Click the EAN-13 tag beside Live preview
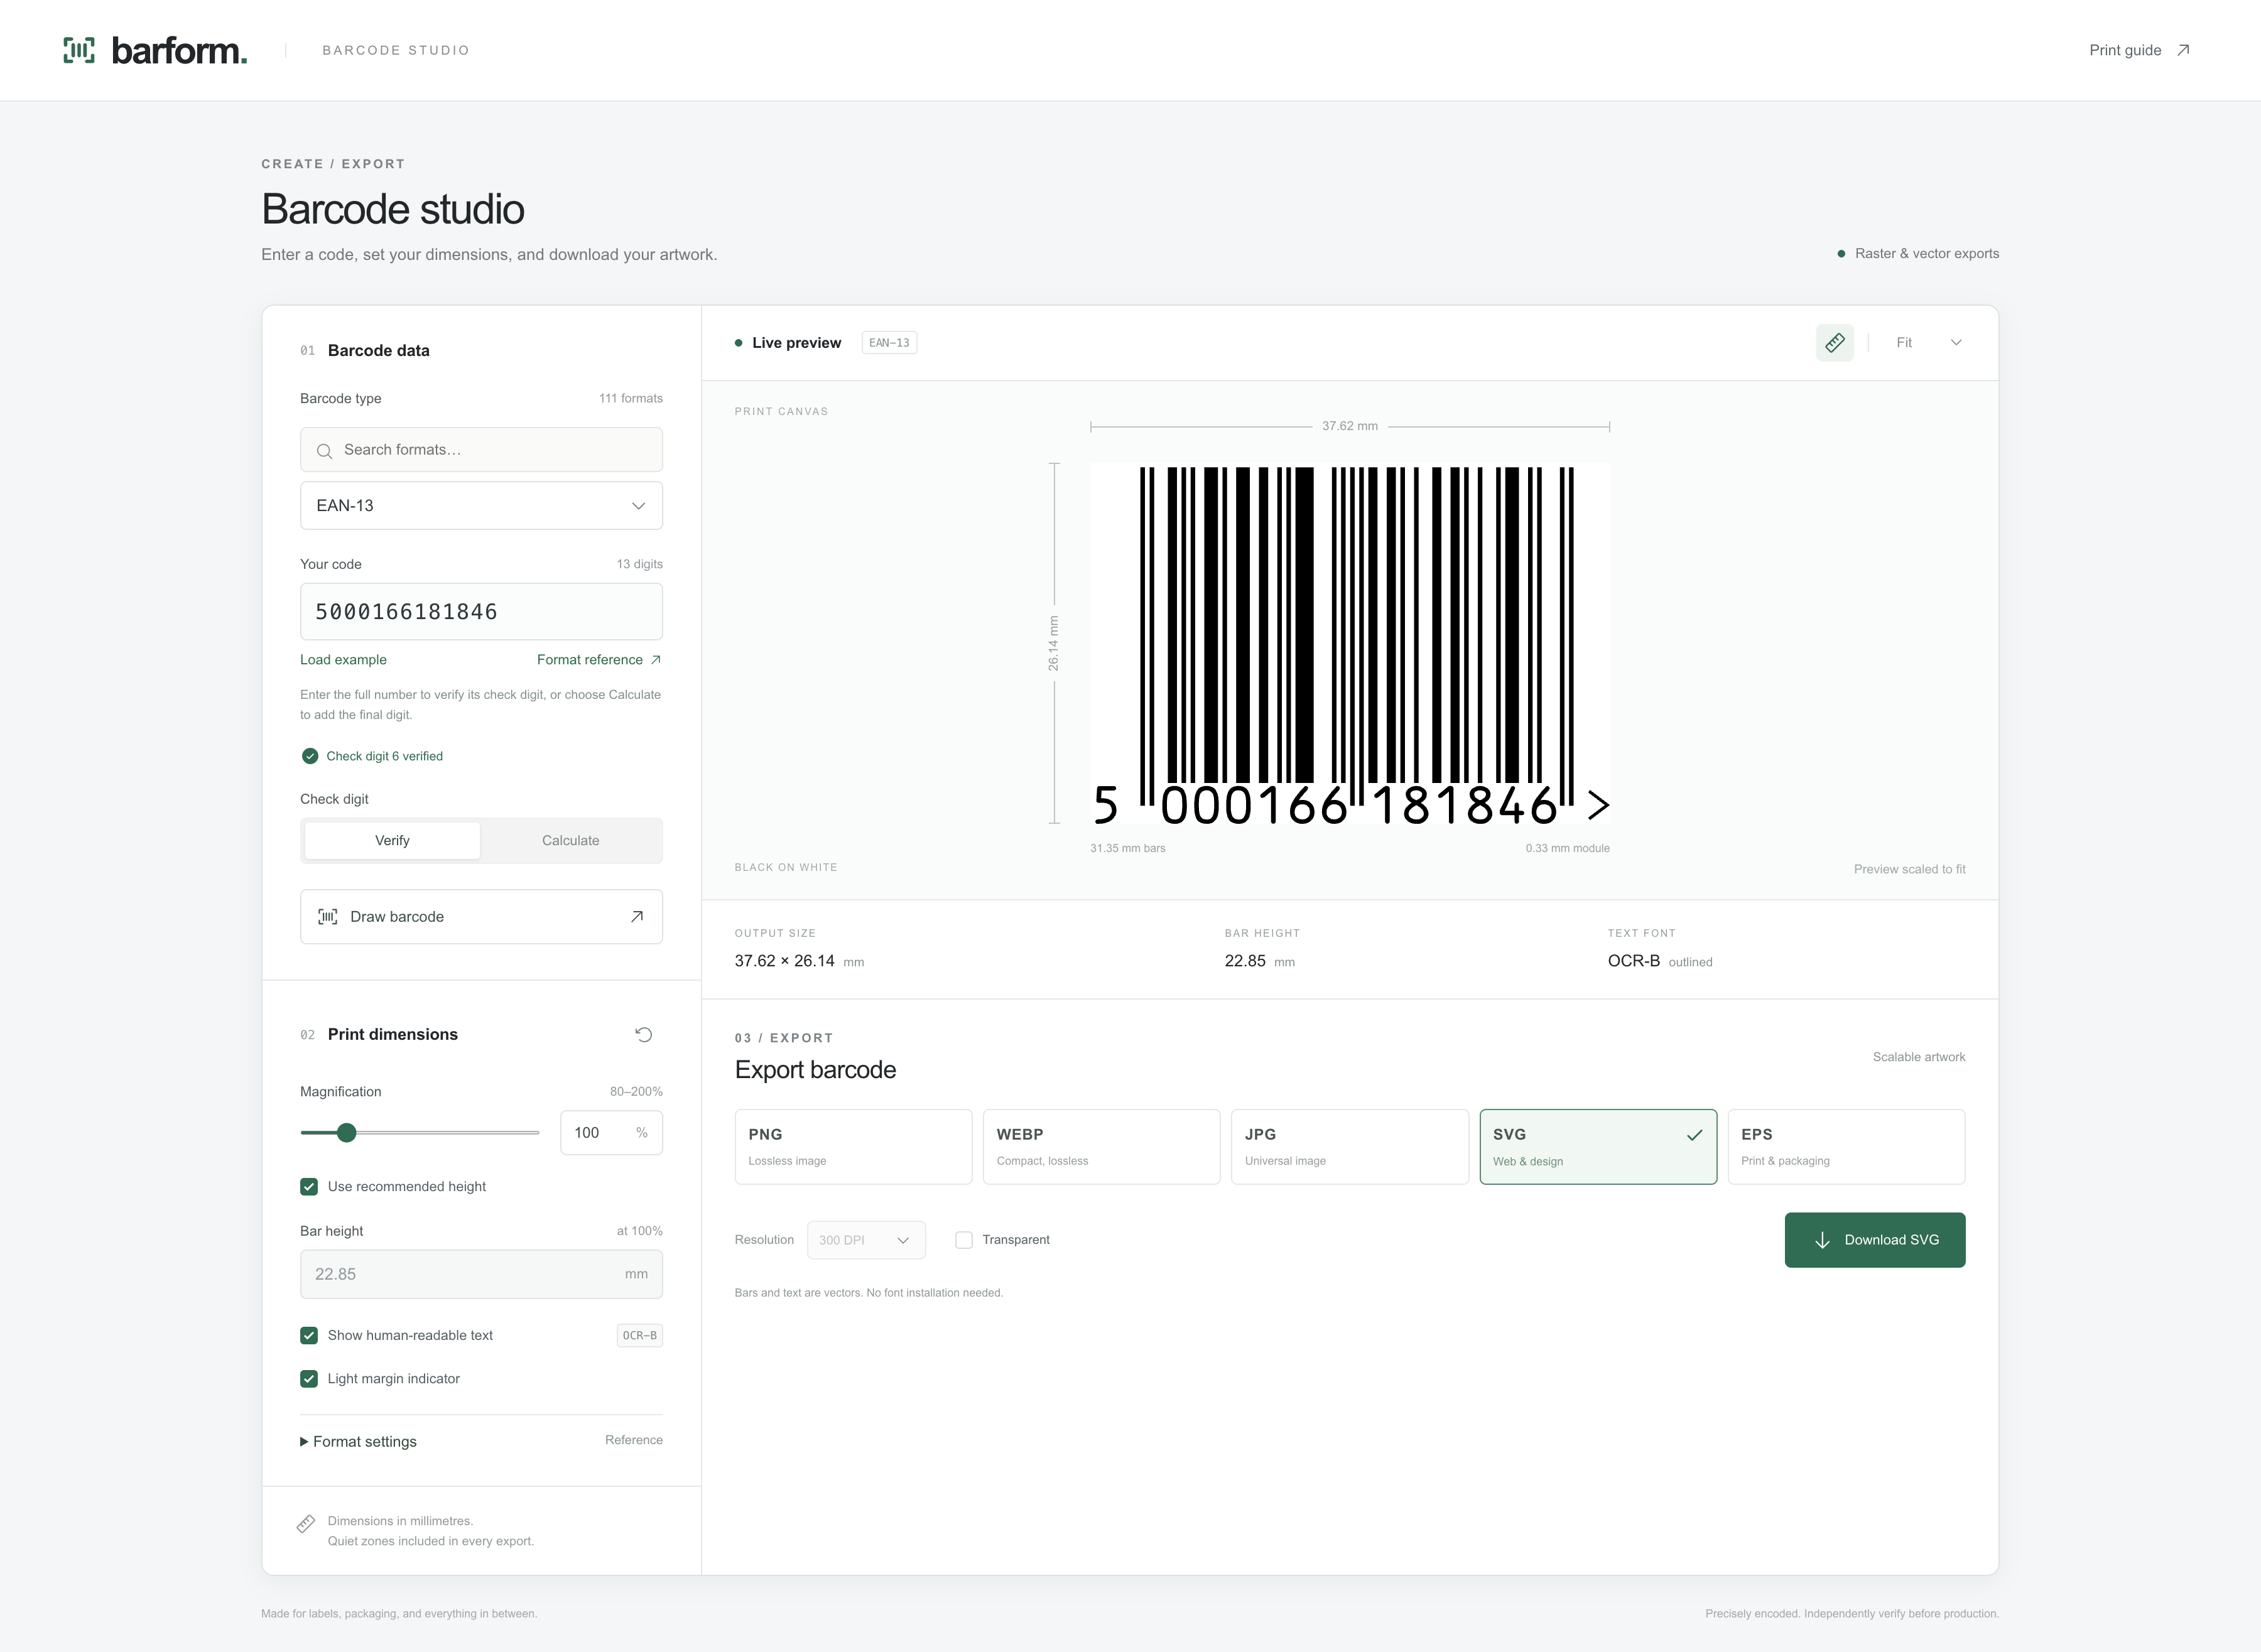The height and width of the screenshot is (1652, 2261). tap(889, 343)
